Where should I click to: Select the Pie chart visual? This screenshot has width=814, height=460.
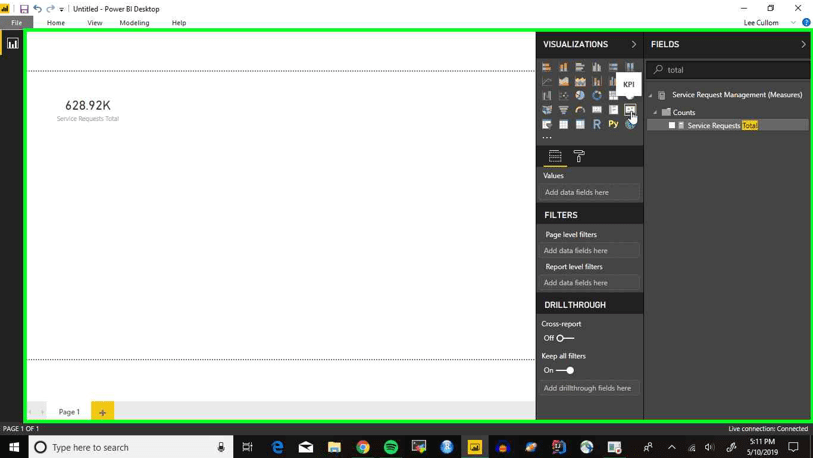[x=580, y=96]
